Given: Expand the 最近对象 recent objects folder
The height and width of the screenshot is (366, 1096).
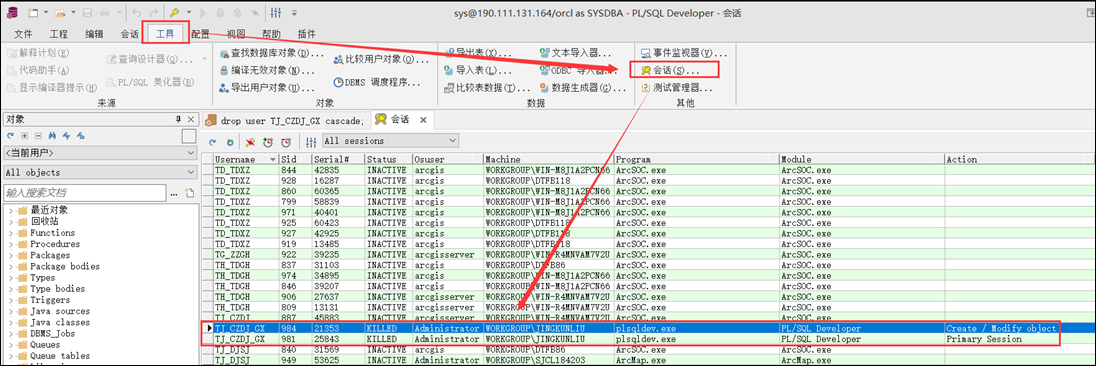Looking at the screenshot, I should [10, 210].
